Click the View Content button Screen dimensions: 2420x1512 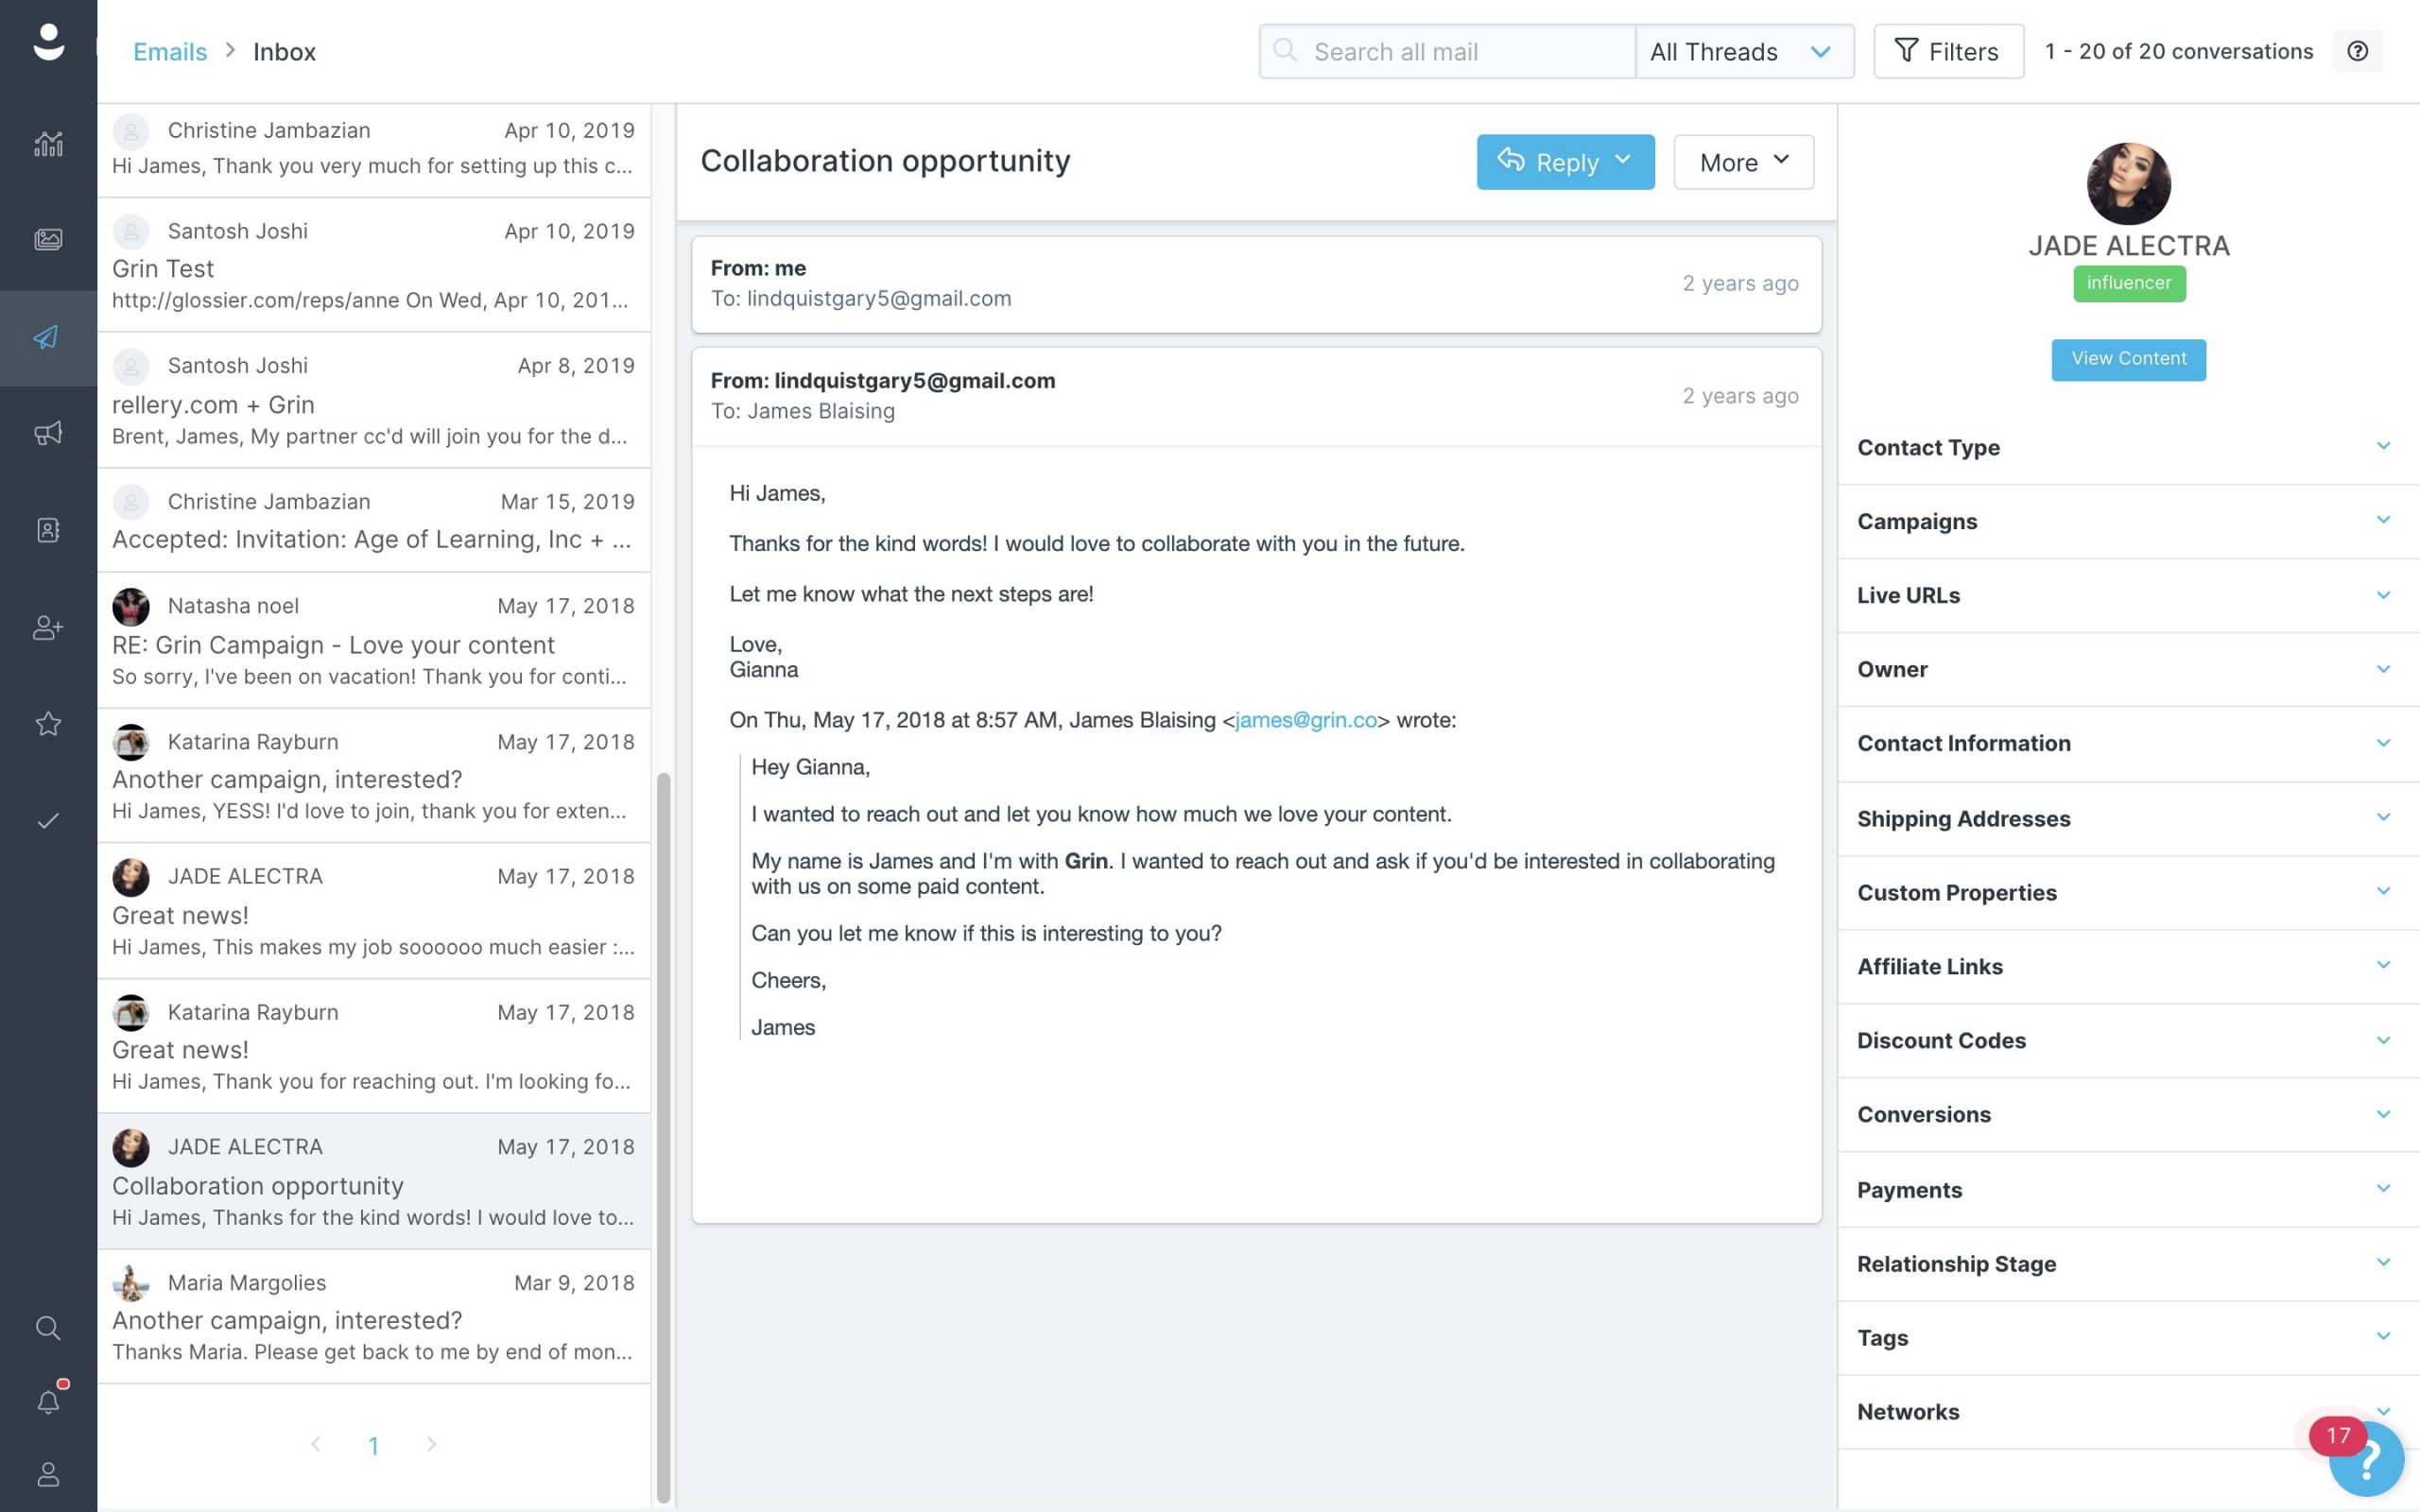click(2129, 359)
